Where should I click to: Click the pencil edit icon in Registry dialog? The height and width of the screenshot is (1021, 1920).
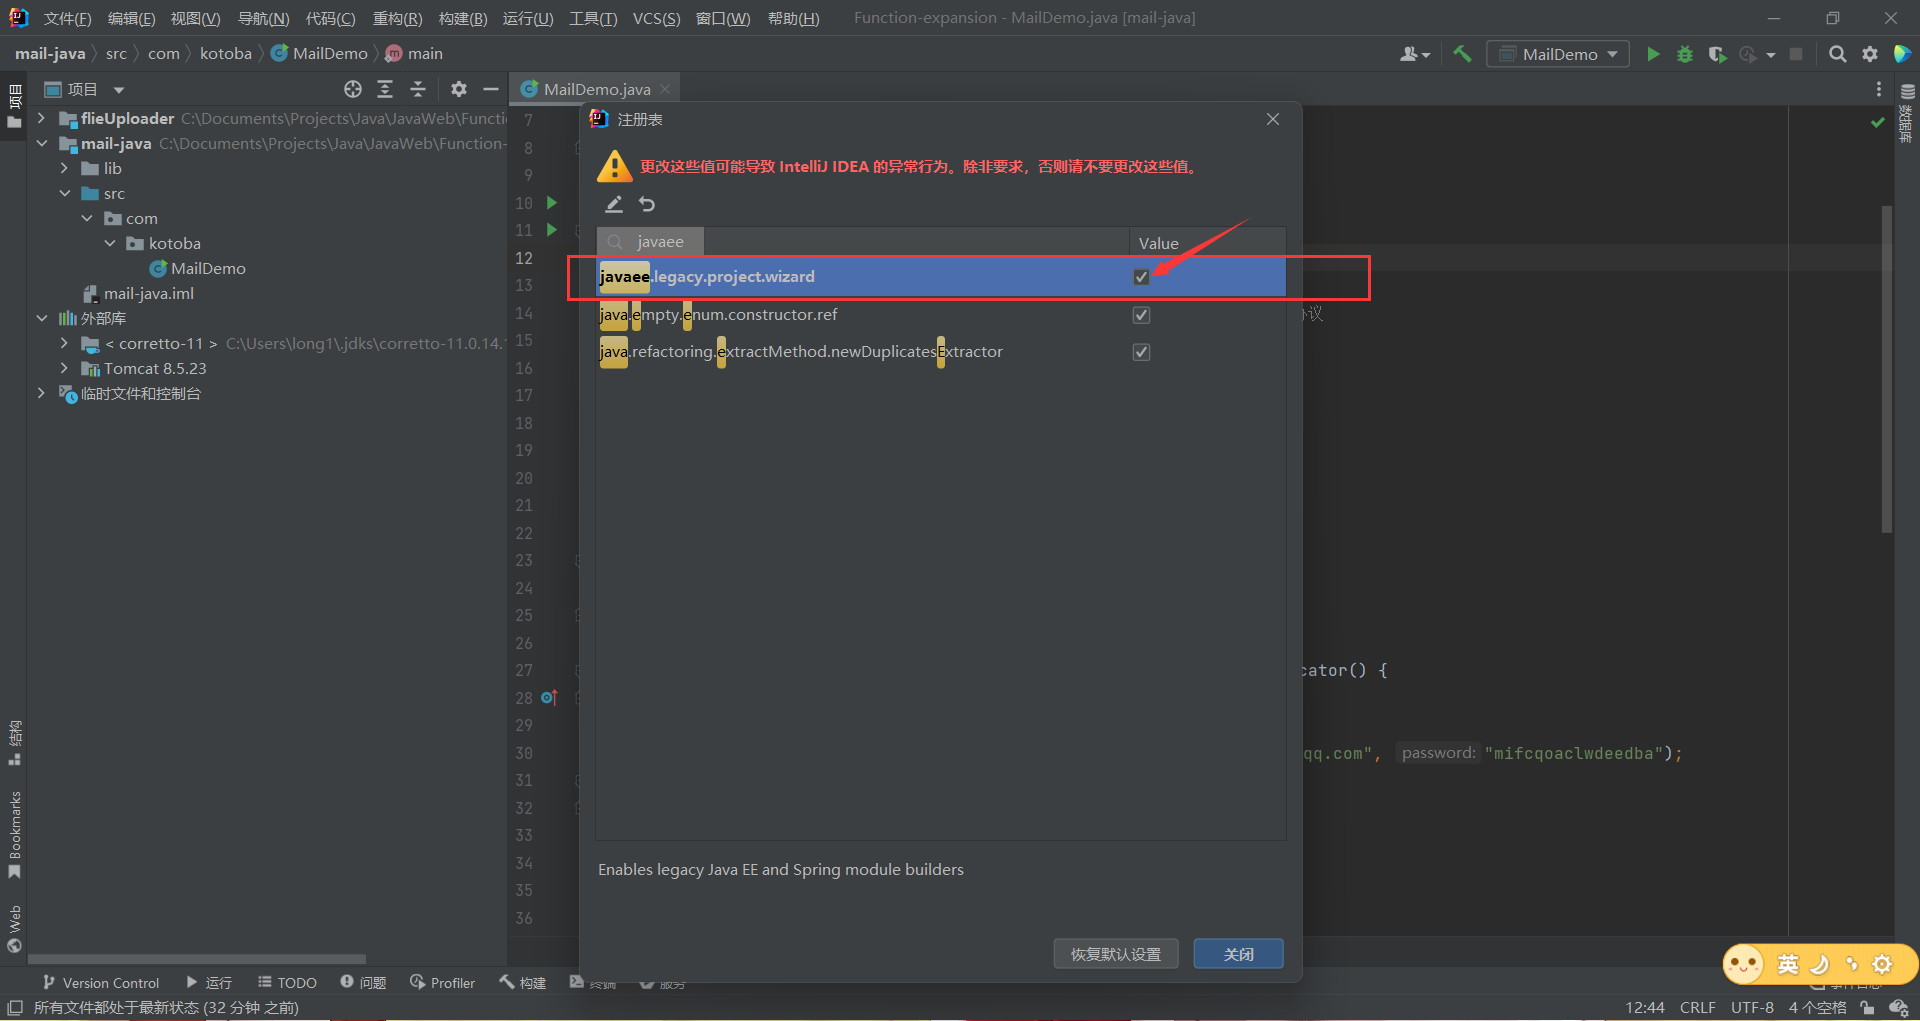(614, 204)
